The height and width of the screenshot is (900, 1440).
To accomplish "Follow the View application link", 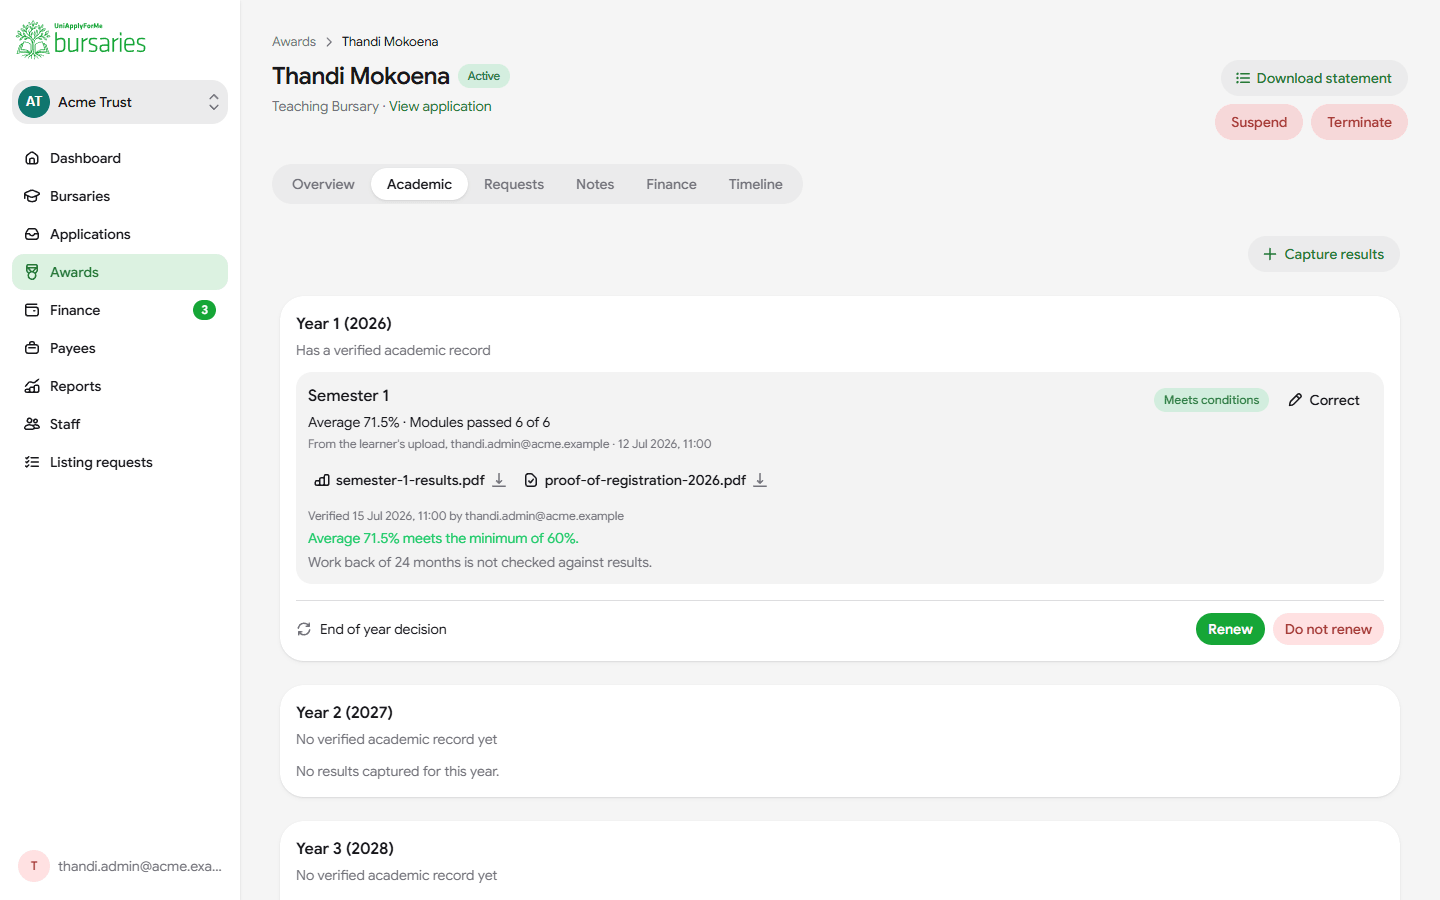I will pyautogui.click(x=440, y=106).
